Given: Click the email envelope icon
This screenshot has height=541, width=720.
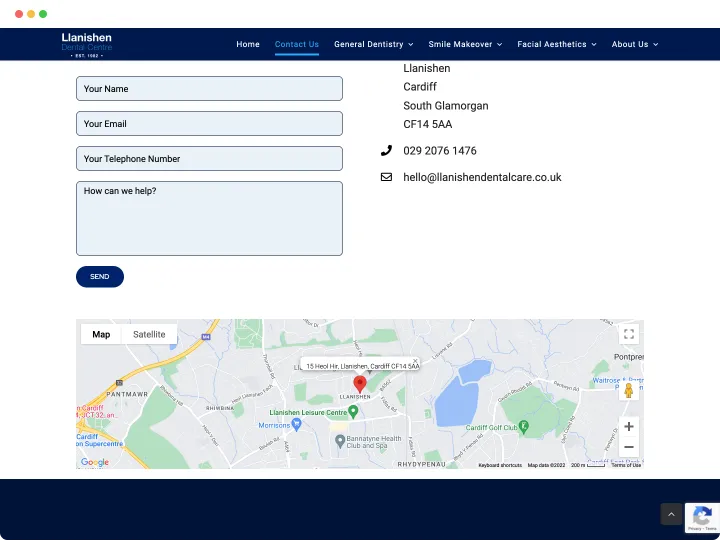Looking at the screenshot, I should (x=386, y=177).
